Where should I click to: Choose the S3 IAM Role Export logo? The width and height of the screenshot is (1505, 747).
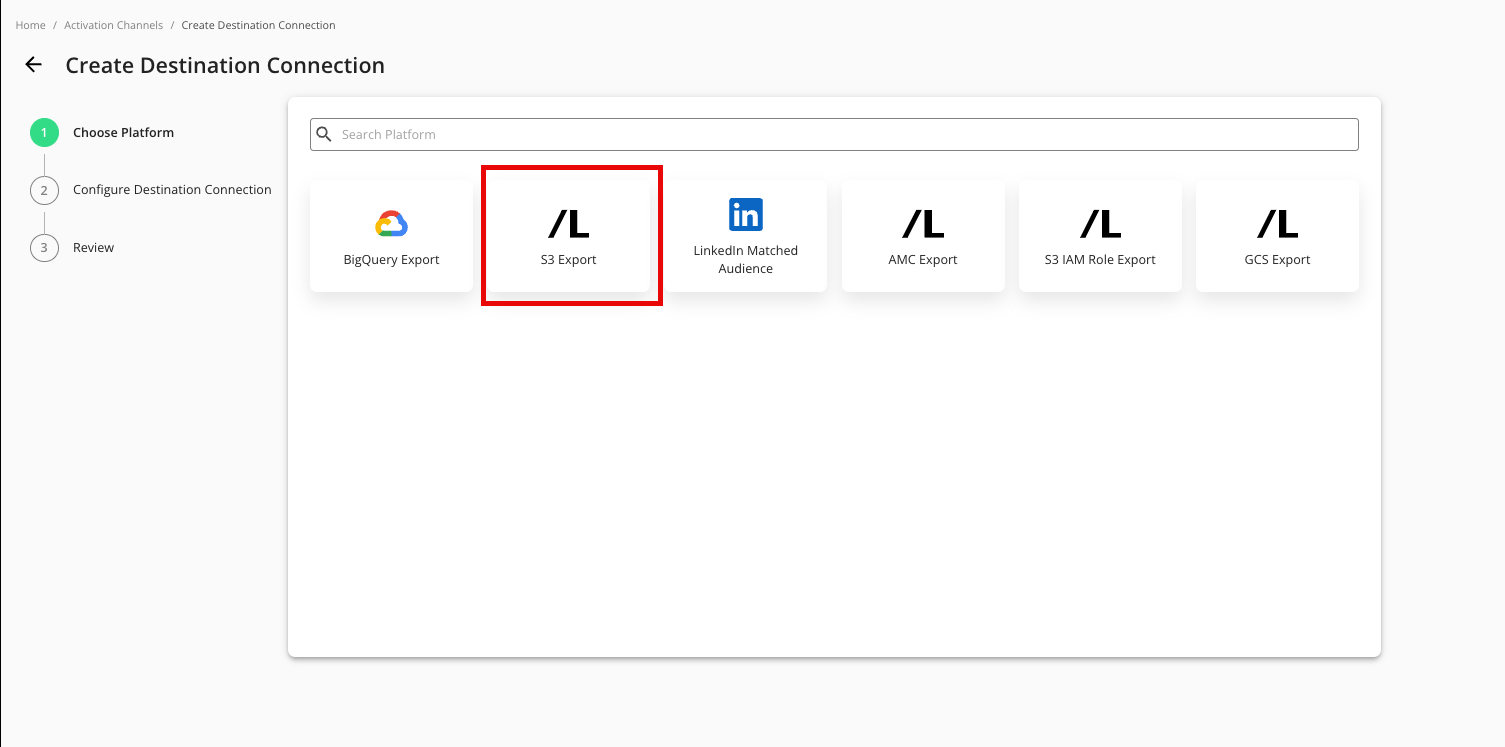[1100, 225]
